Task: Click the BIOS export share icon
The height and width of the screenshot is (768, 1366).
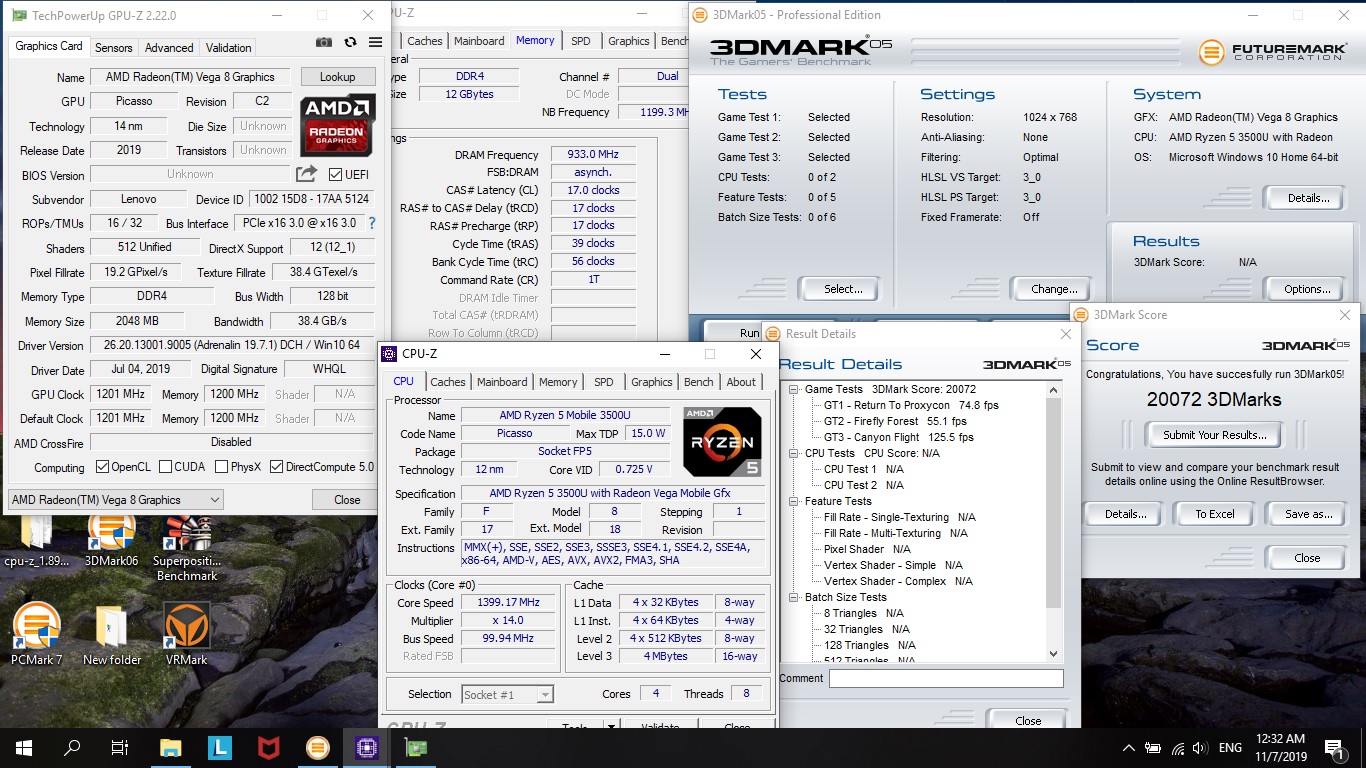Action: tap(306, 174)
